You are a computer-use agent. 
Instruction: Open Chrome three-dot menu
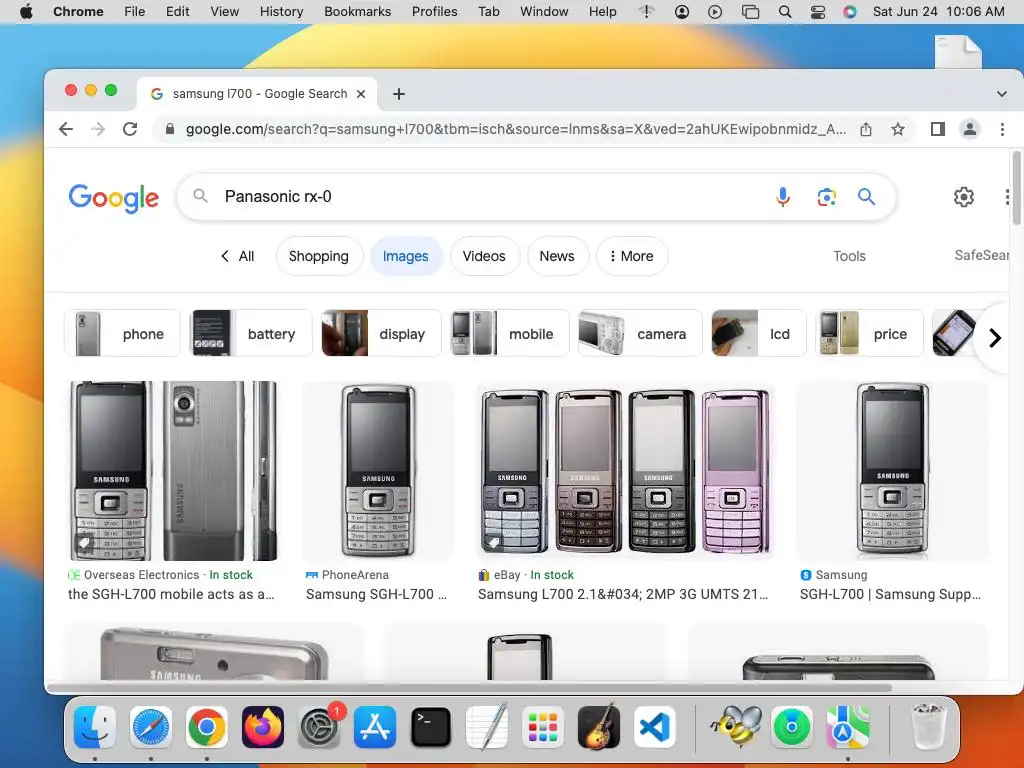1002,129
